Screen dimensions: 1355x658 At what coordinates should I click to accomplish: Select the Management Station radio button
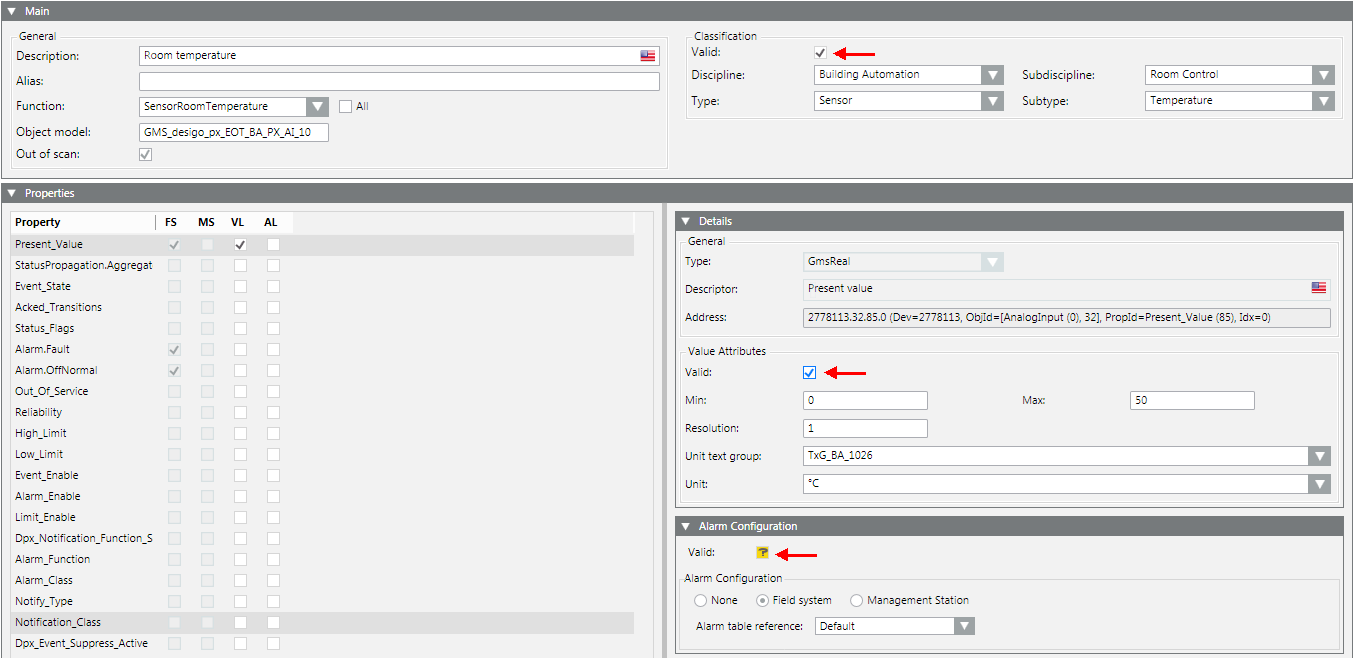pyautogui.click(x=857, y=600)
